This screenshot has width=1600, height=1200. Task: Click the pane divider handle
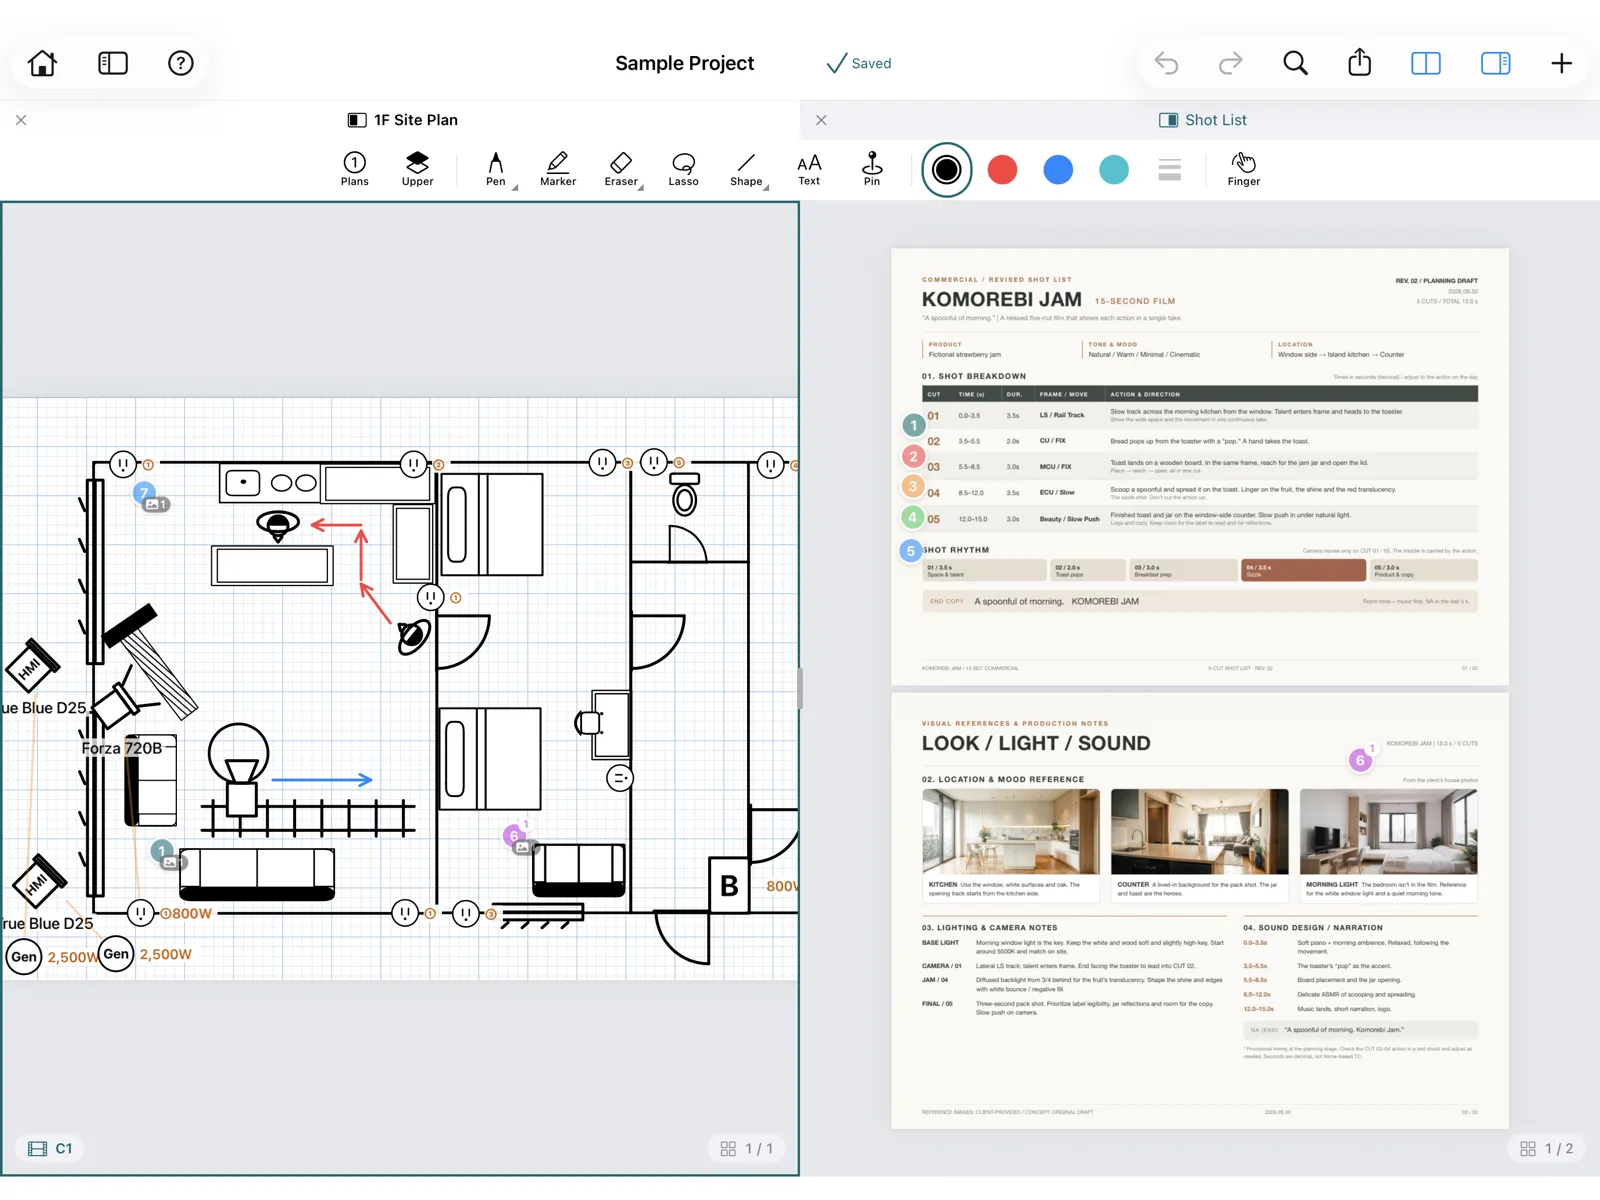point(800,688)
